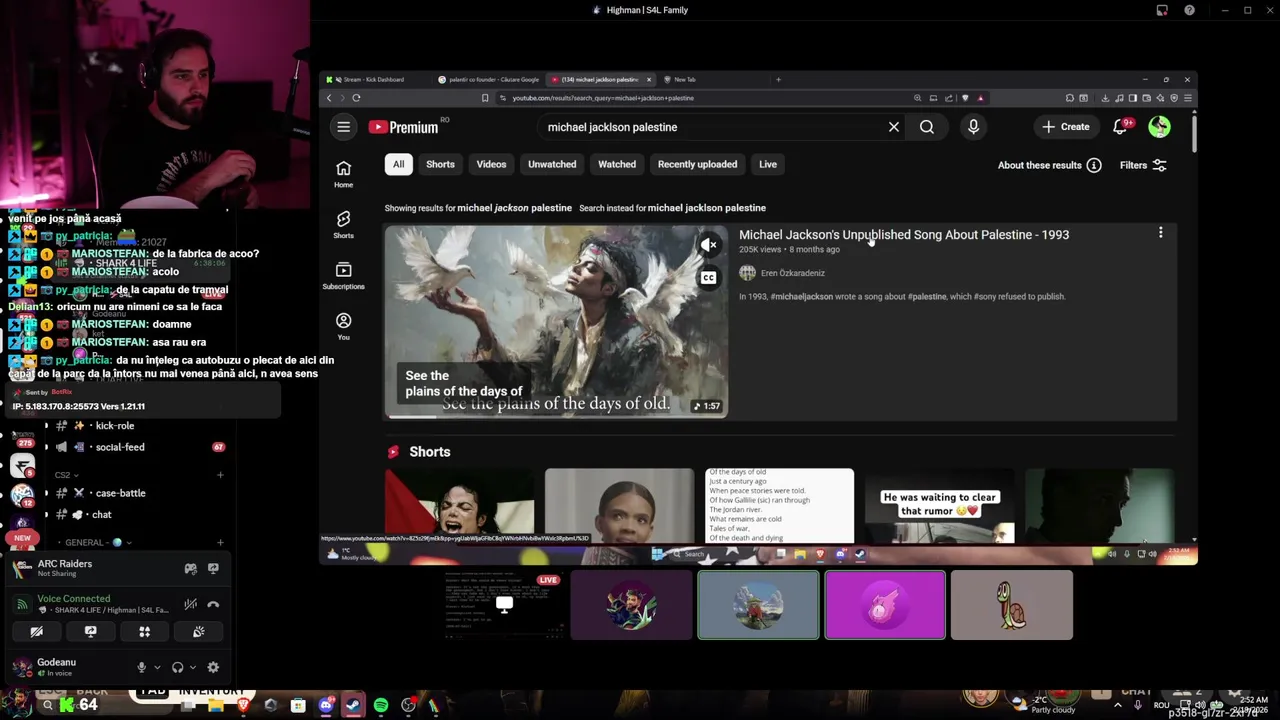Screen dimensions: 1280x720
Task: Search instead for michael jacklson palestine
Action: (x=706, y=208)
